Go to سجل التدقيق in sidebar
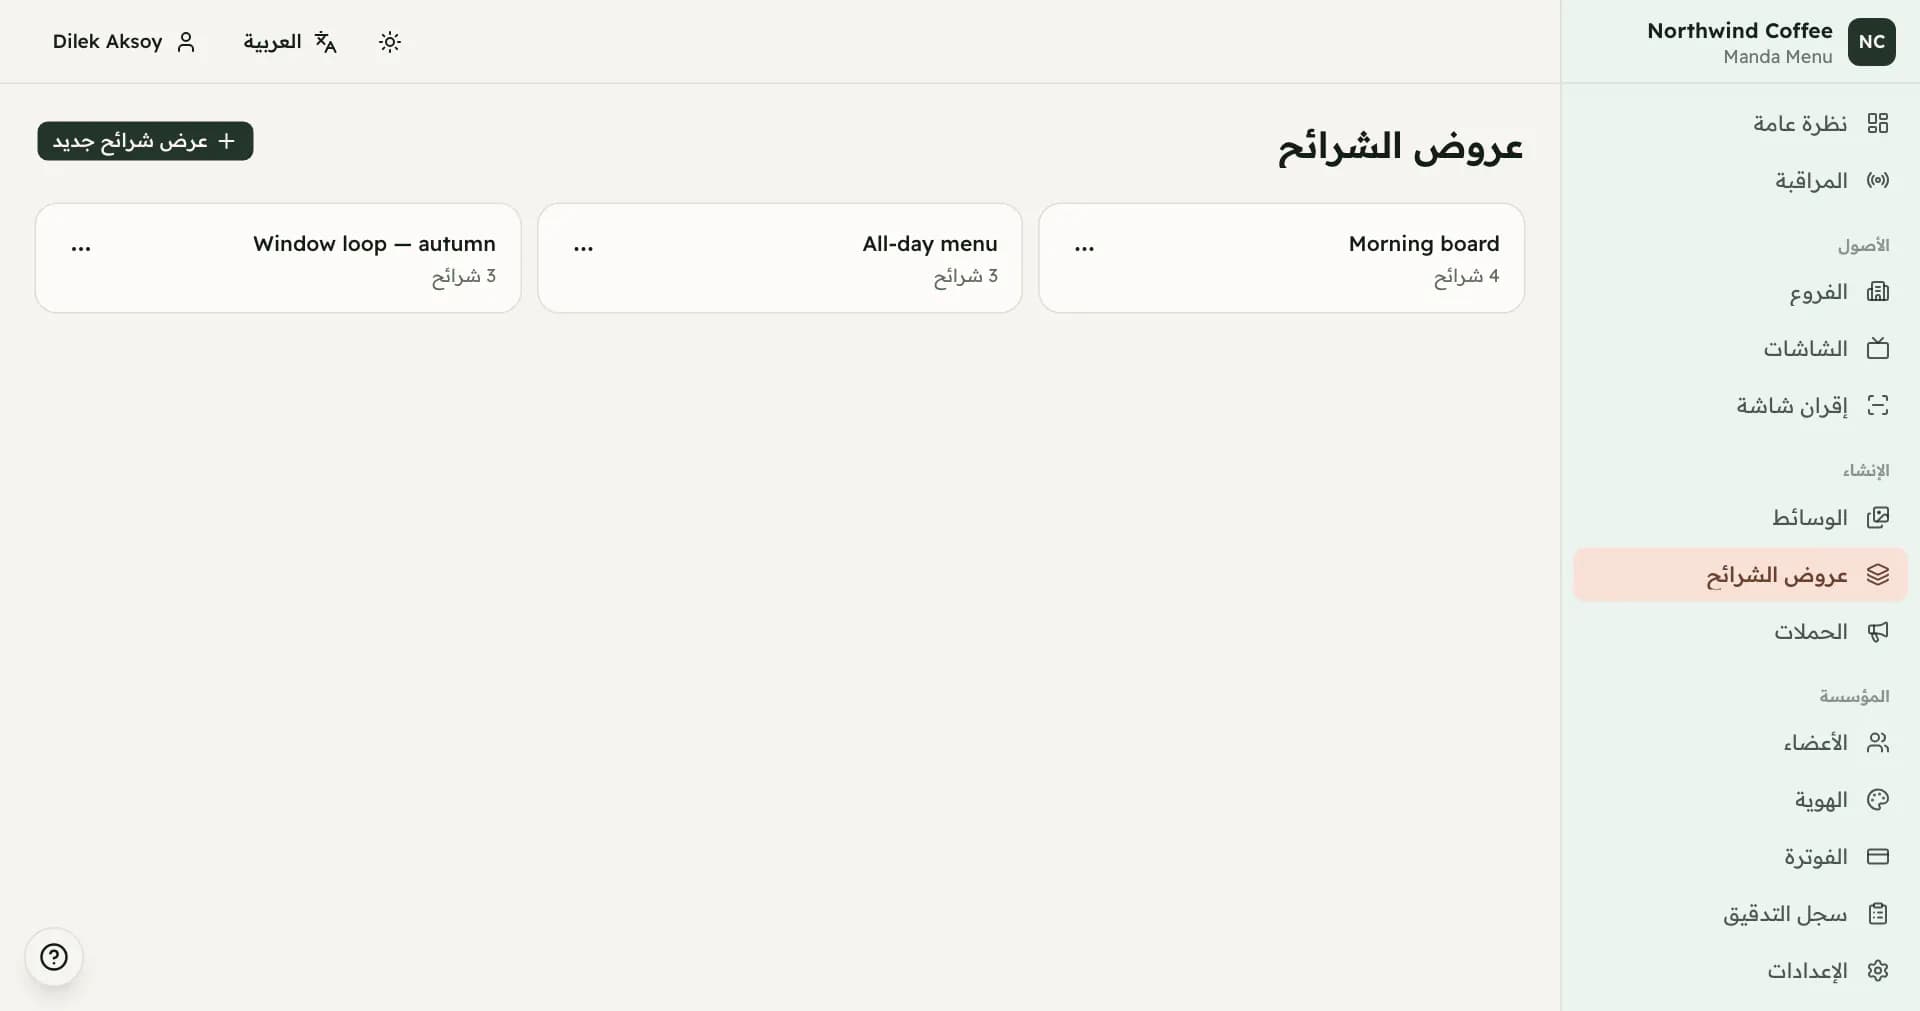 point(1741,913)
